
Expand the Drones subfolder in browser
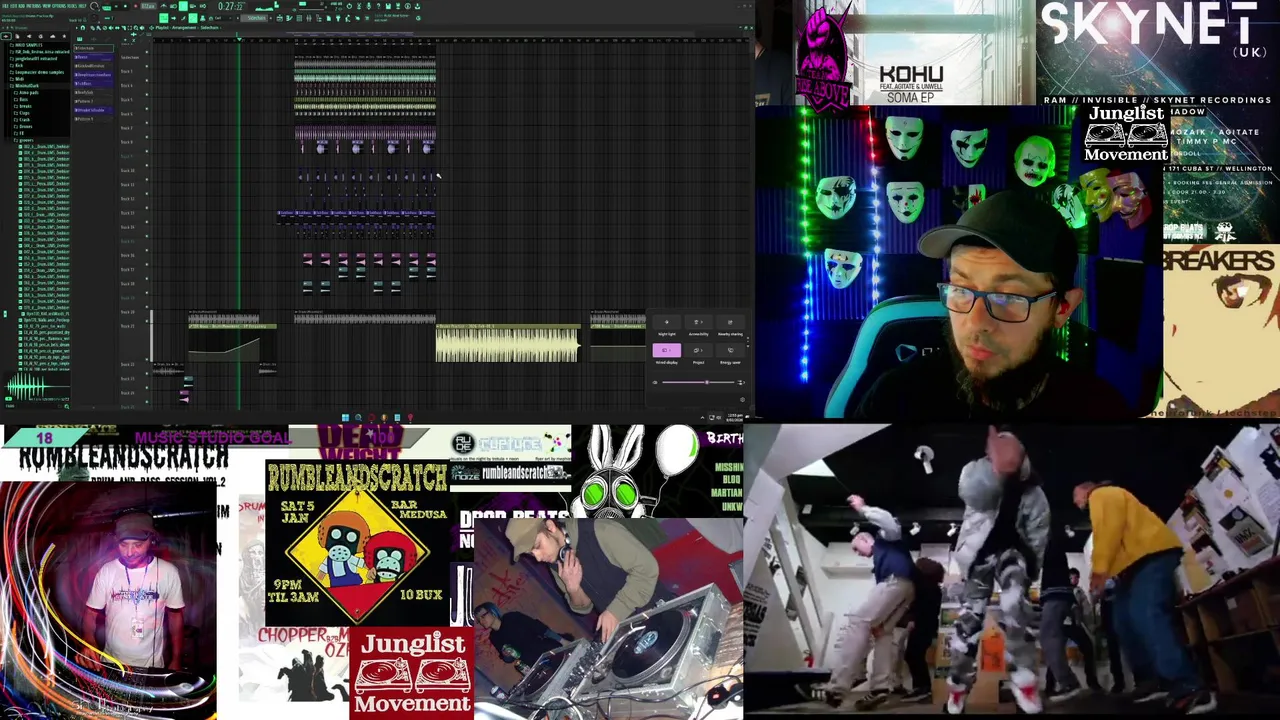tap(24, 127)
